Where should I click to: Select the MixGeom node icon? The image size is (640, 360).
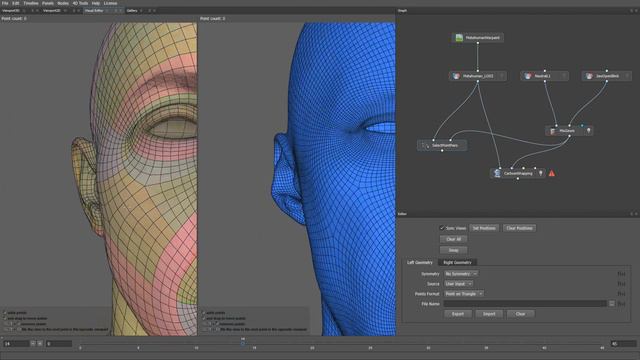pos(553,131)
